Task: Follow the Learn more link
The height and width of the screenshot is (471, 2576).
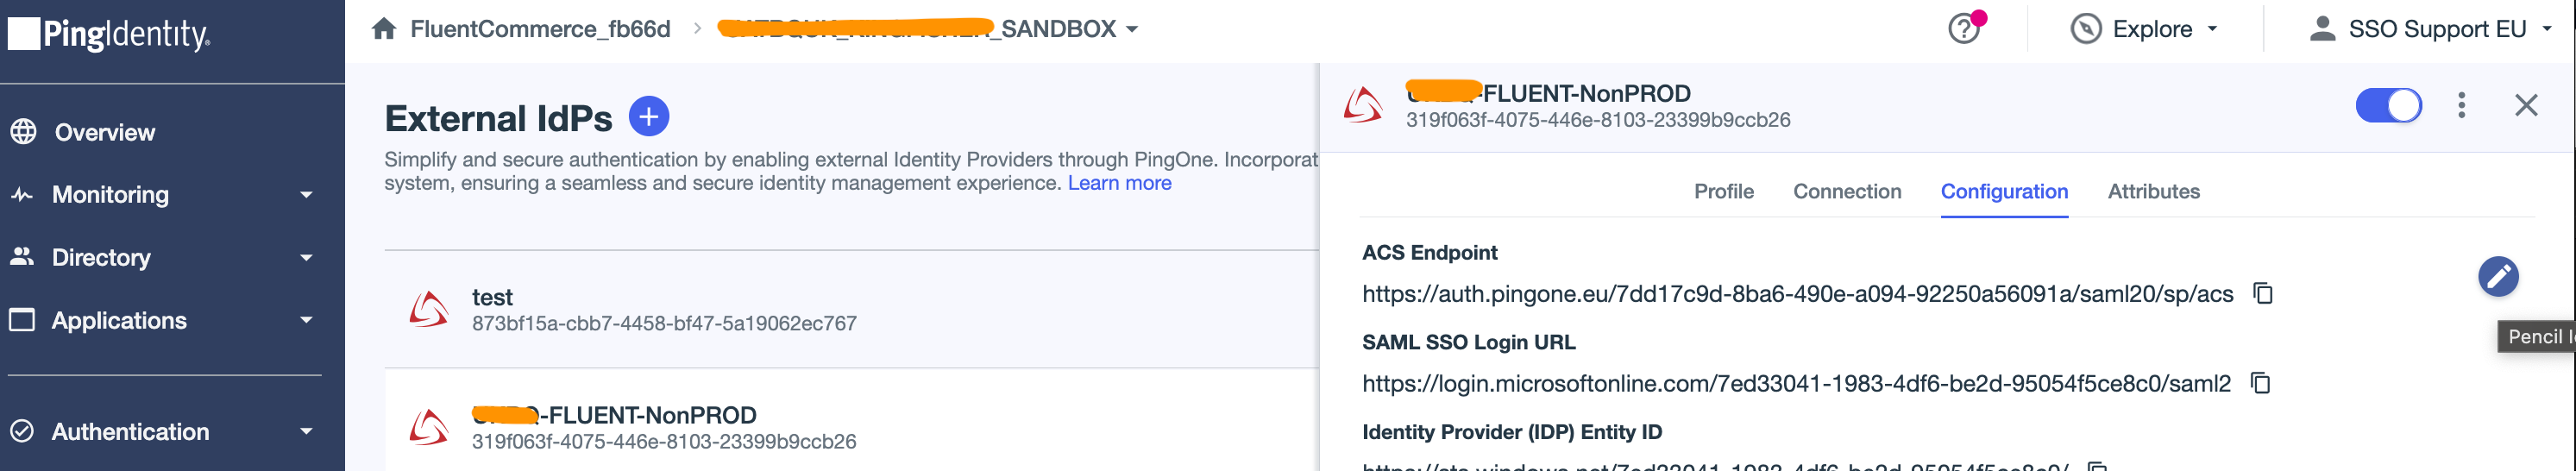Action: pos(1119,183)
